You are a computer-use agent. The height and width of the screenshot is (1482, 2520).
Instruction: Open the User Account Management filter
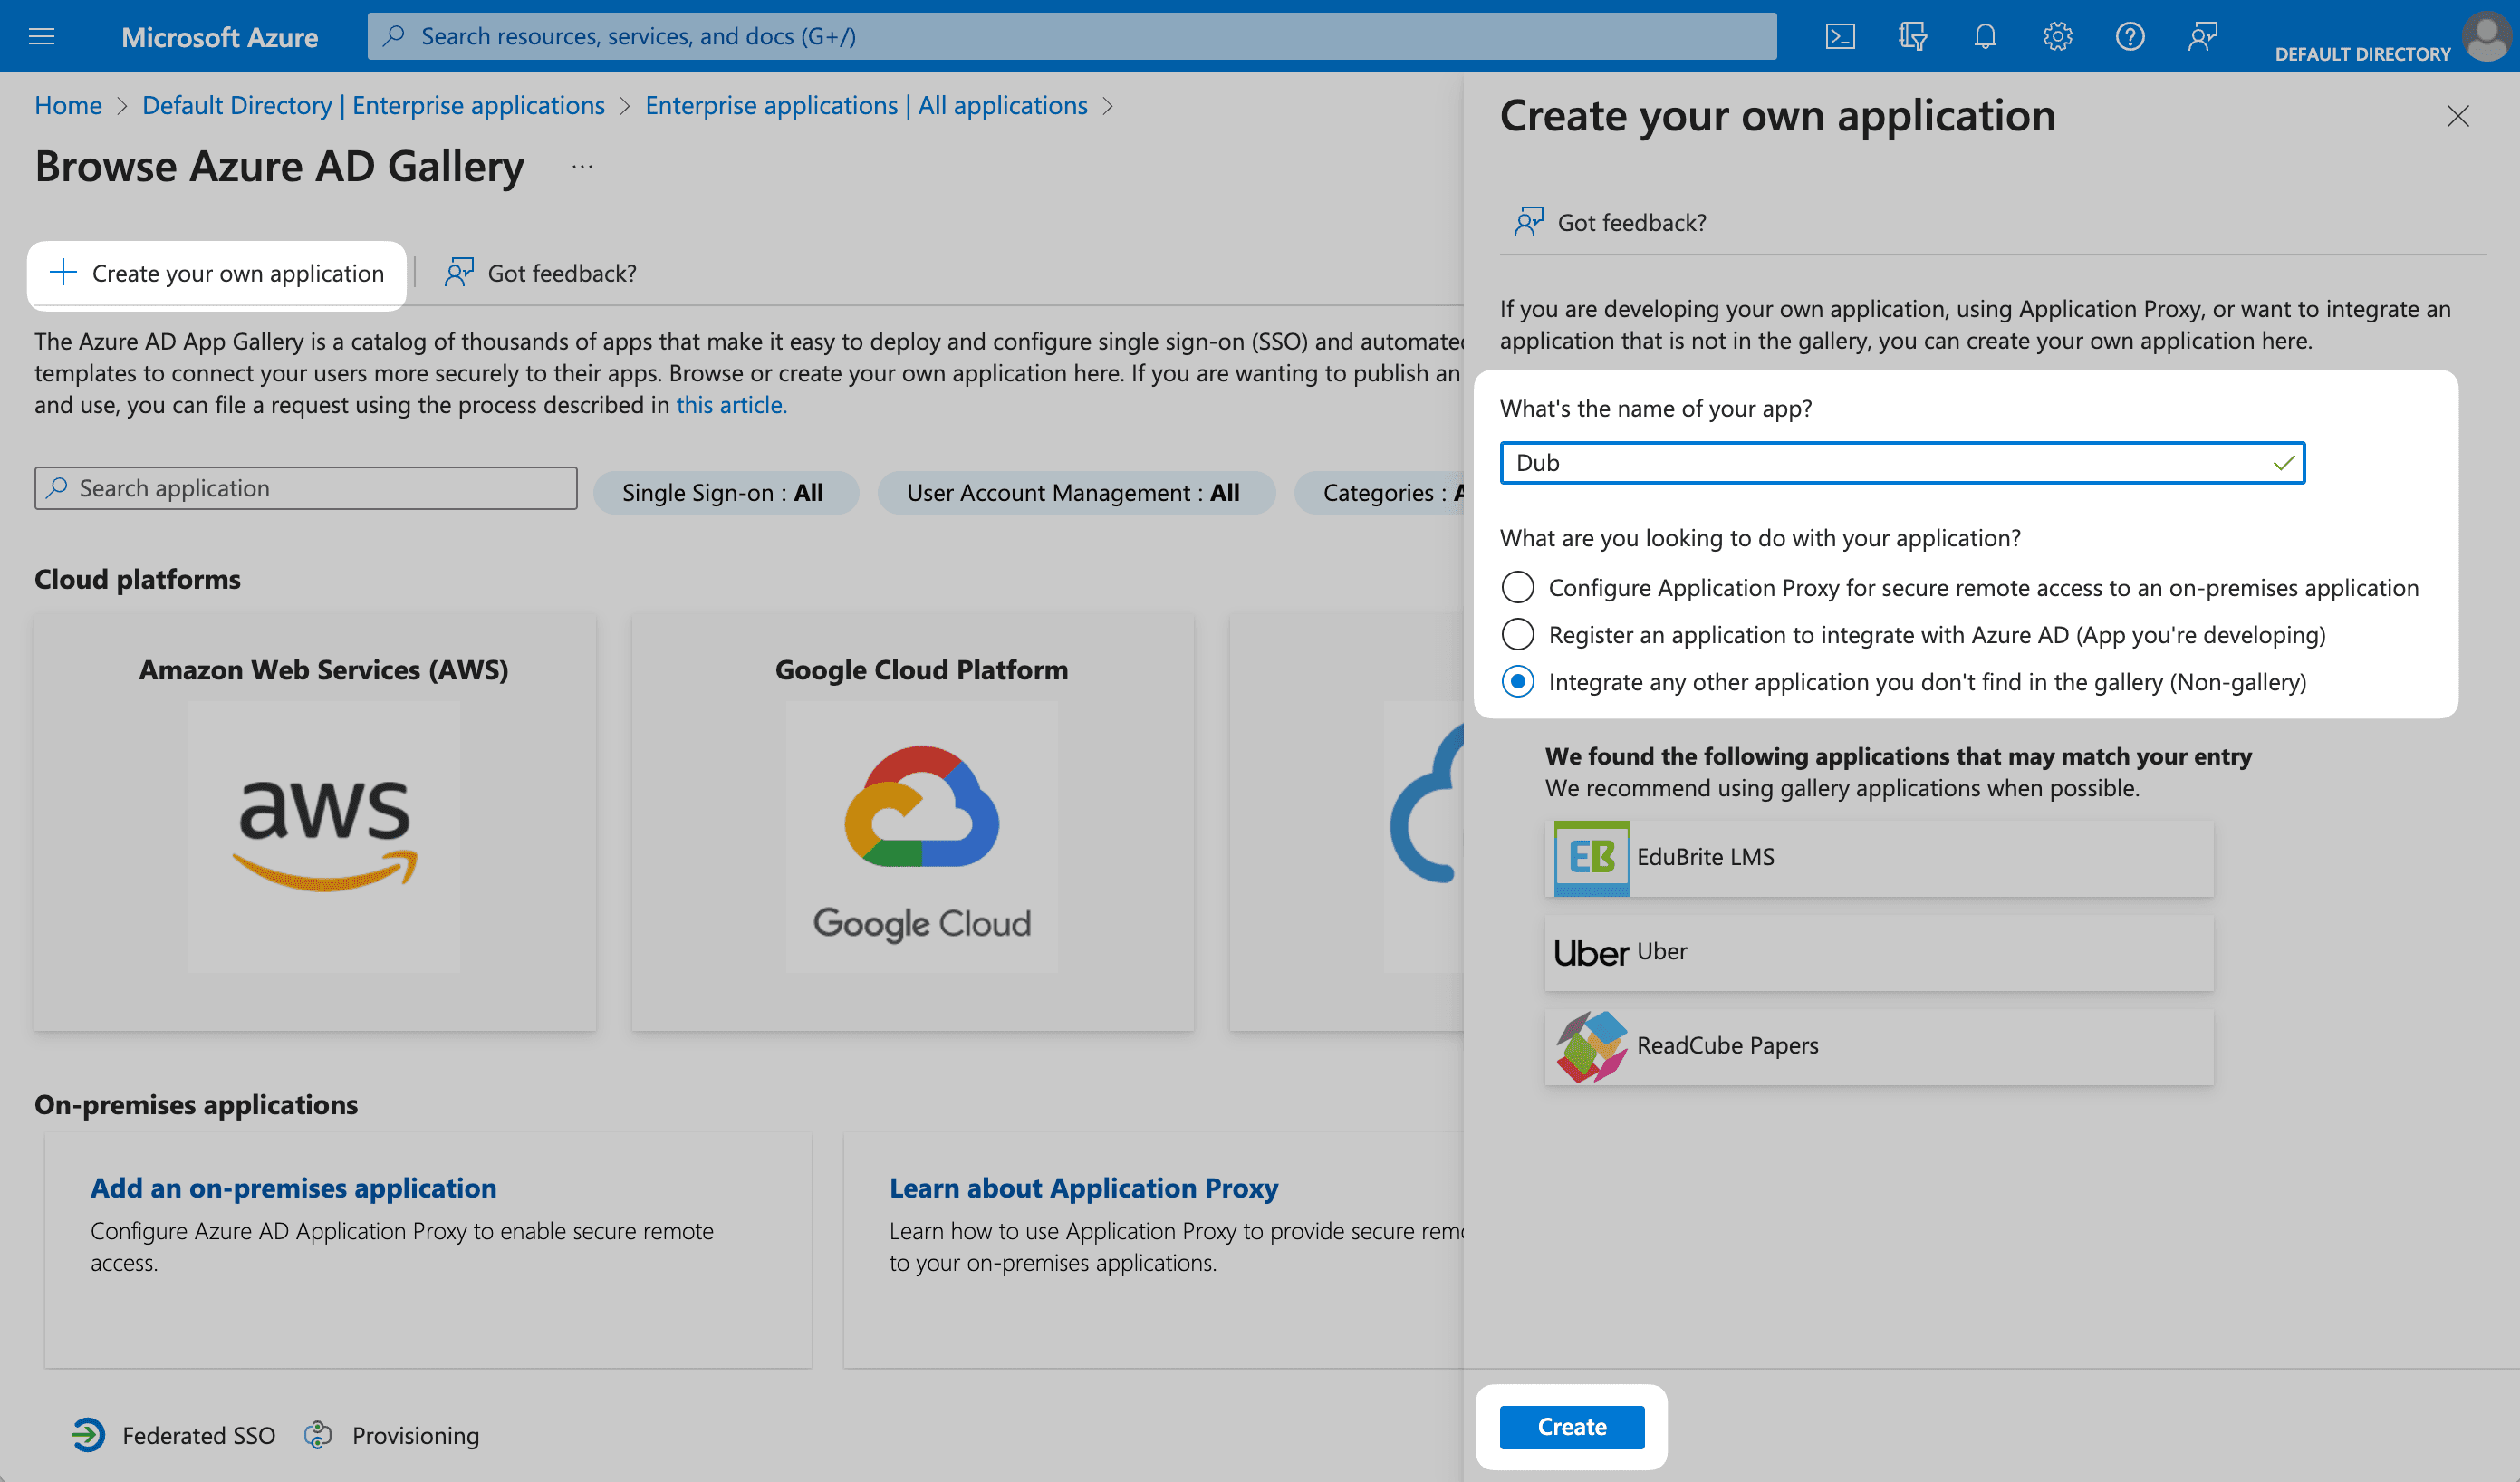1076,492
